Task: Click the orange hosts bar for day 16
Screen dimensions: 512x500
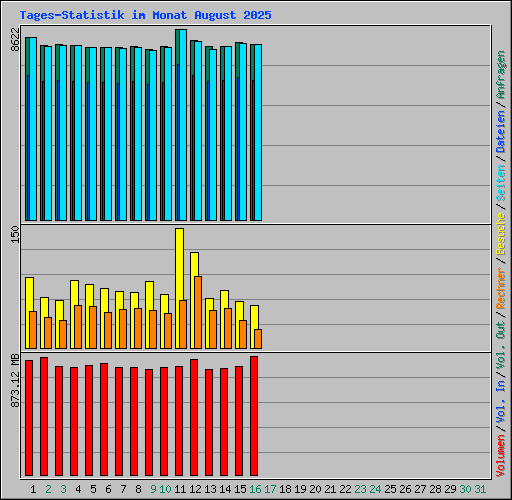Action: pyautogui.click(x=258, y=339)
